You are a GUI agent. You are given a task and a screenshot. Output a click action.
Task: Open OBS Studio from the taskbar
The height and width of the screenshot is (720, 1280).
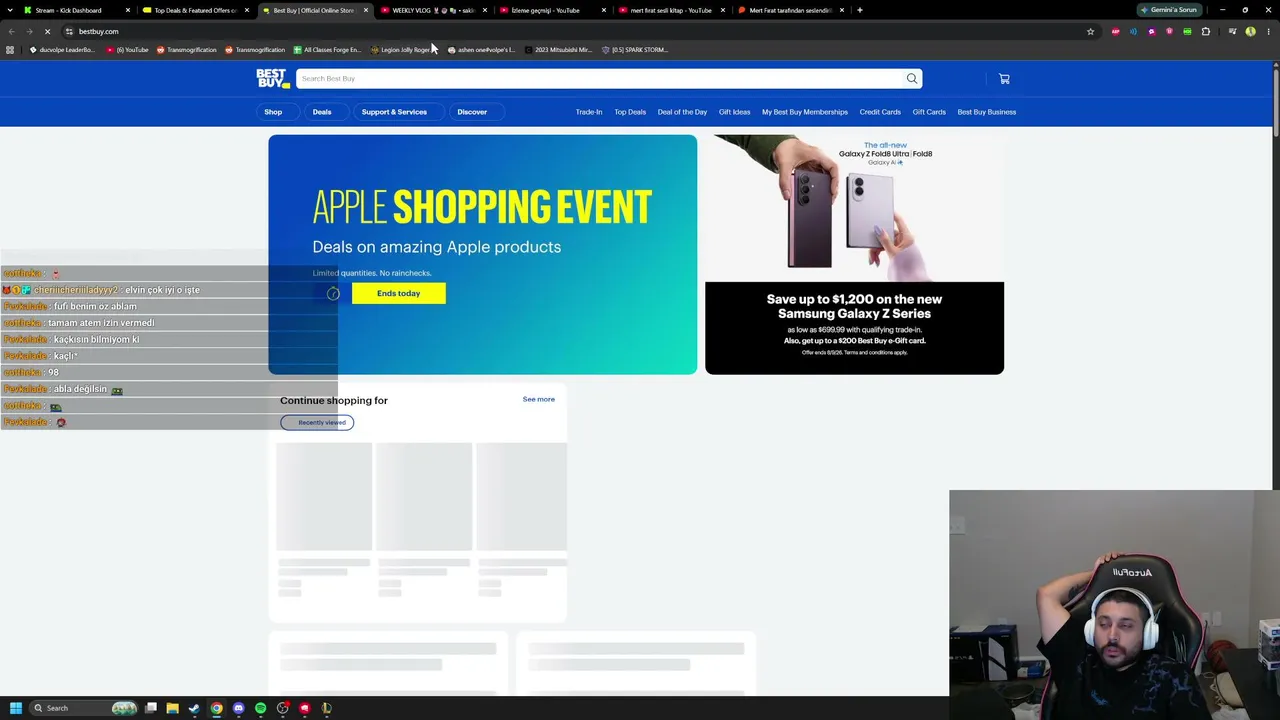click(x=283, y=708)
